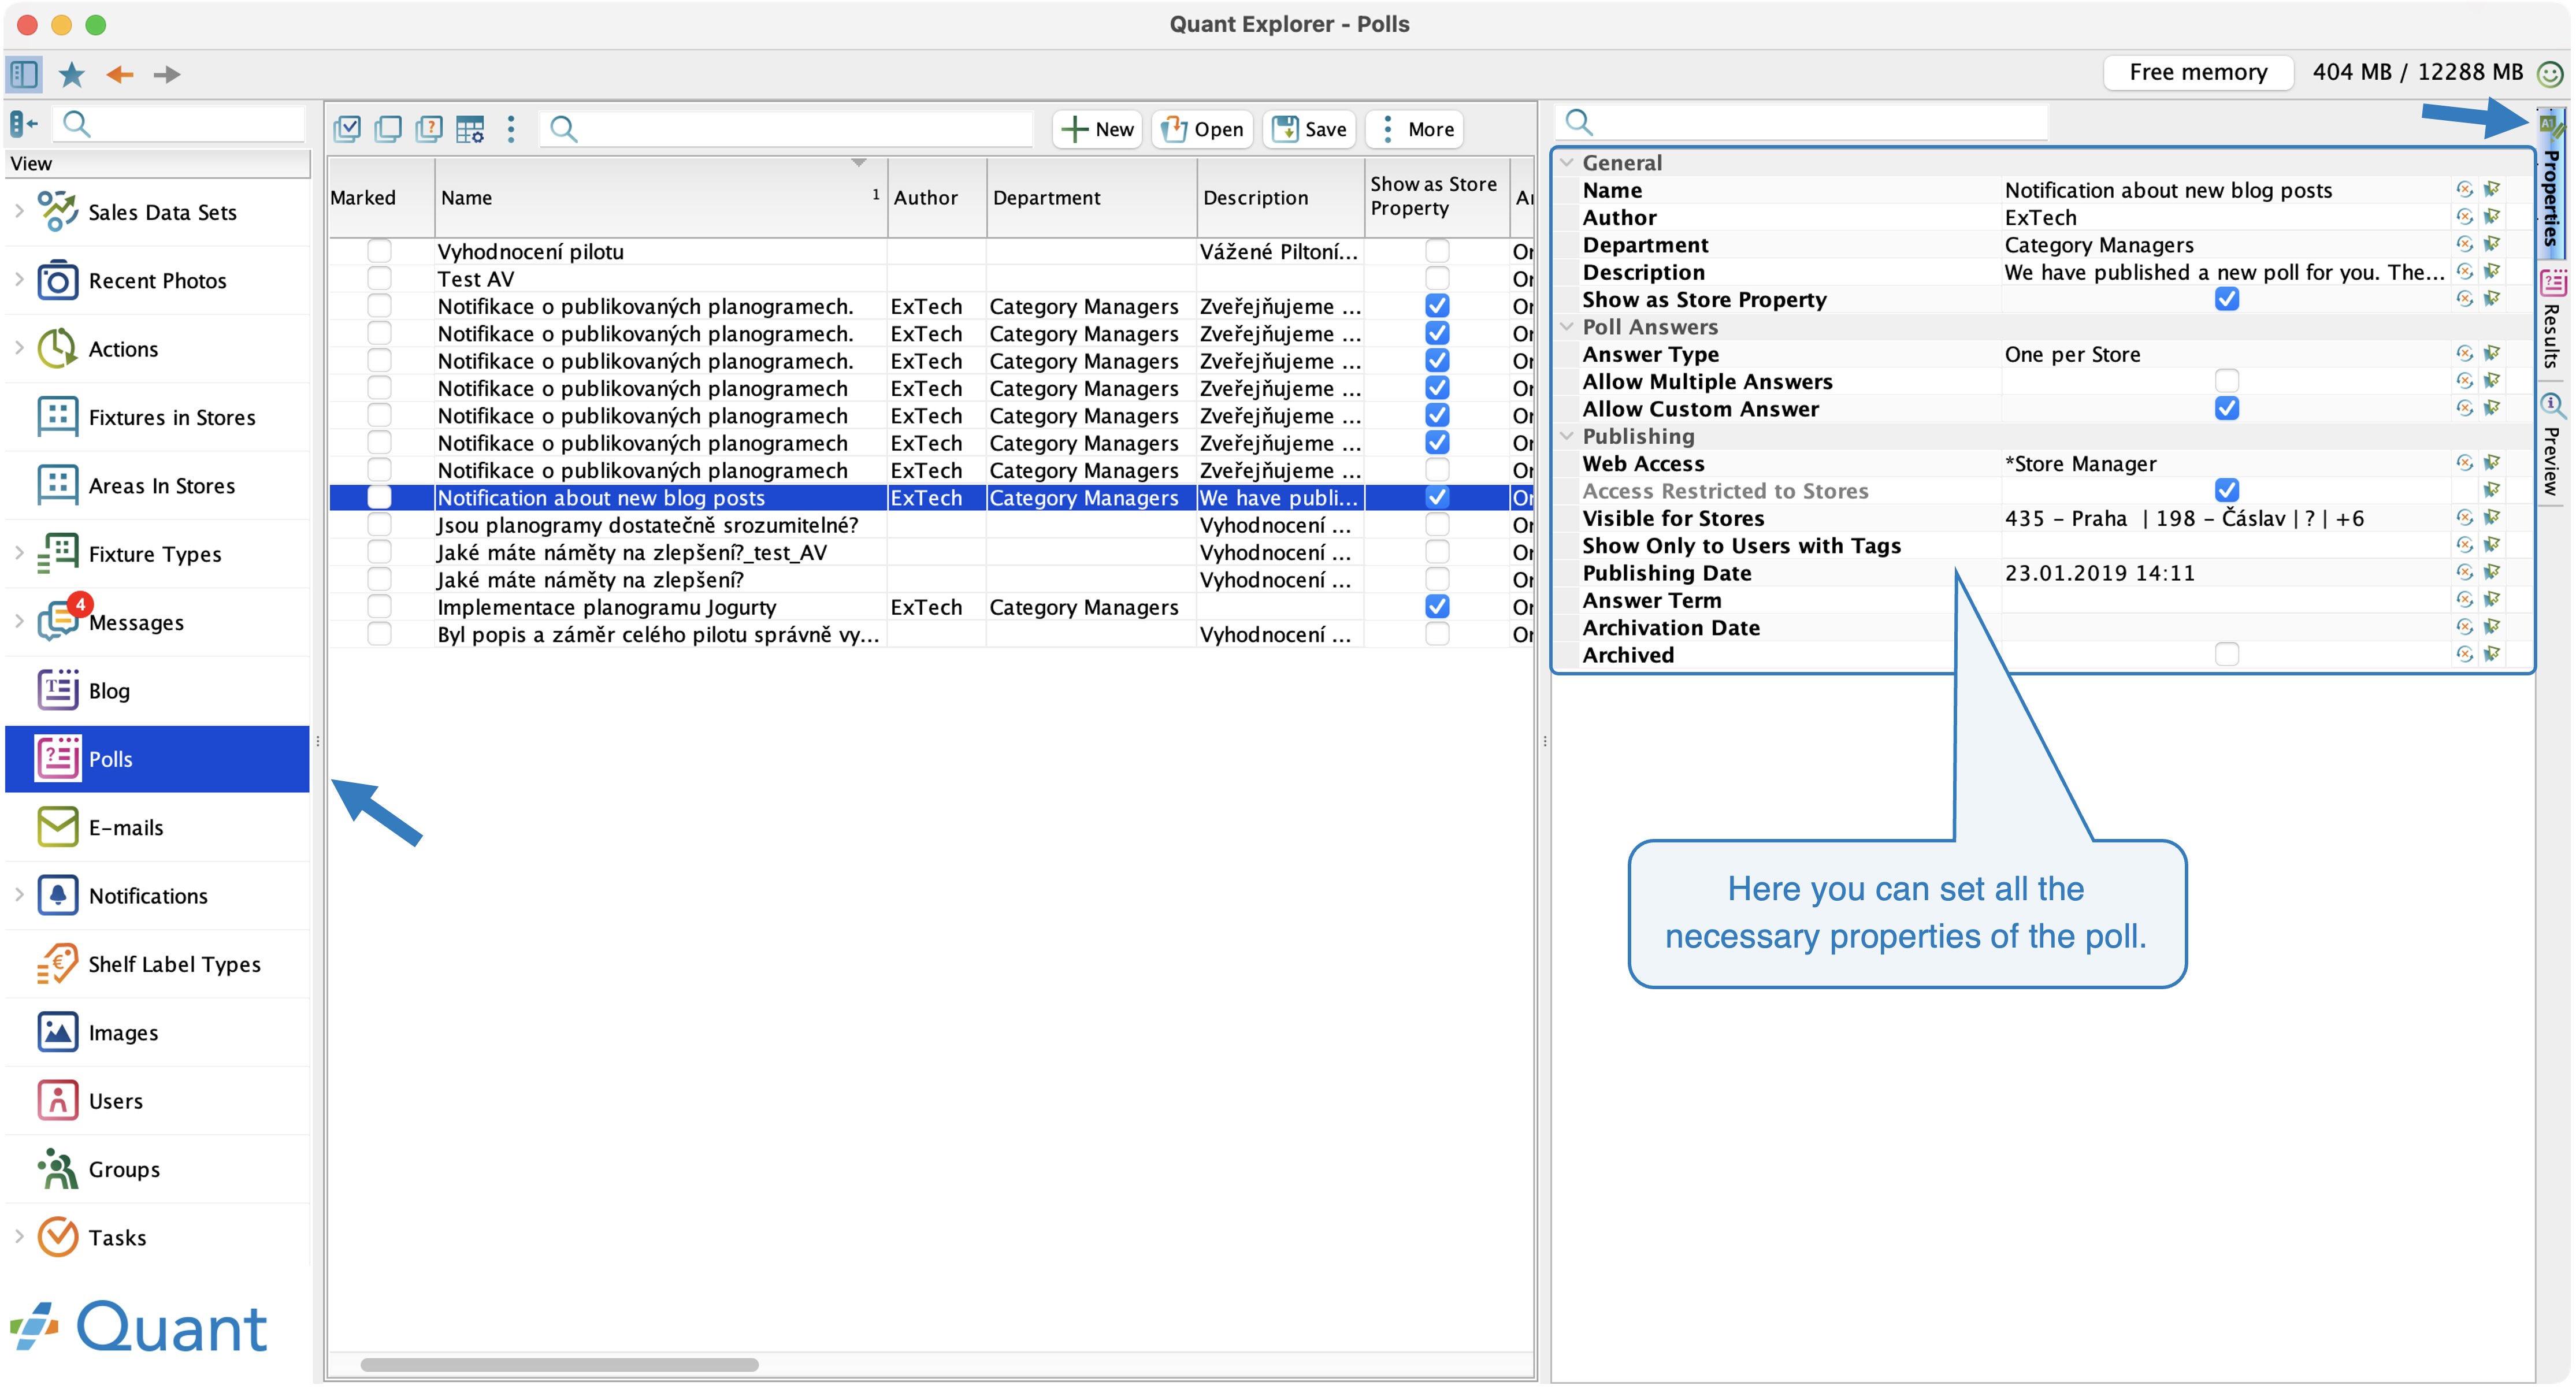Expand the Actions tree node
Screen dimensions: 2576x1389
point(19,348)
